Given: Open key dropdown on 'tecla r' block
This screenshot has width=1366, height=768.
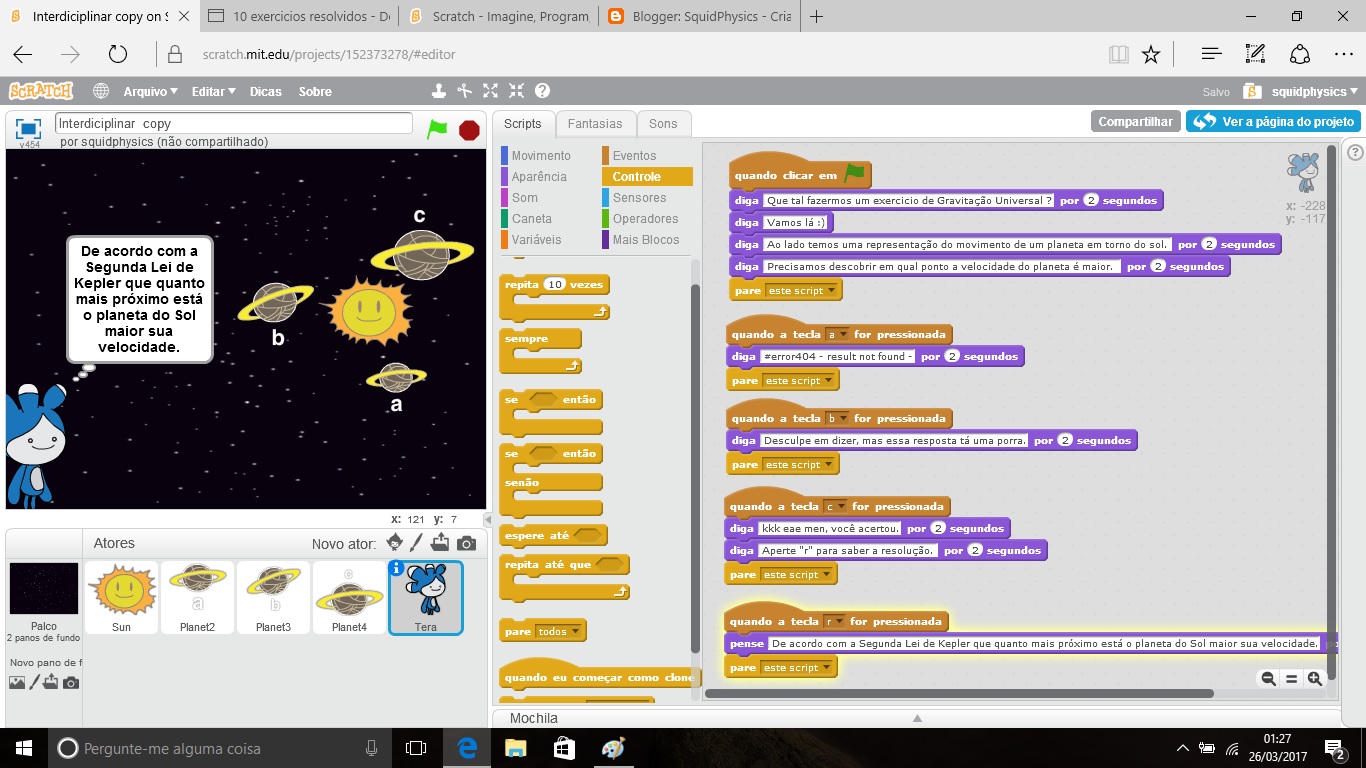Looking at the screenshot, I should 834,622.
